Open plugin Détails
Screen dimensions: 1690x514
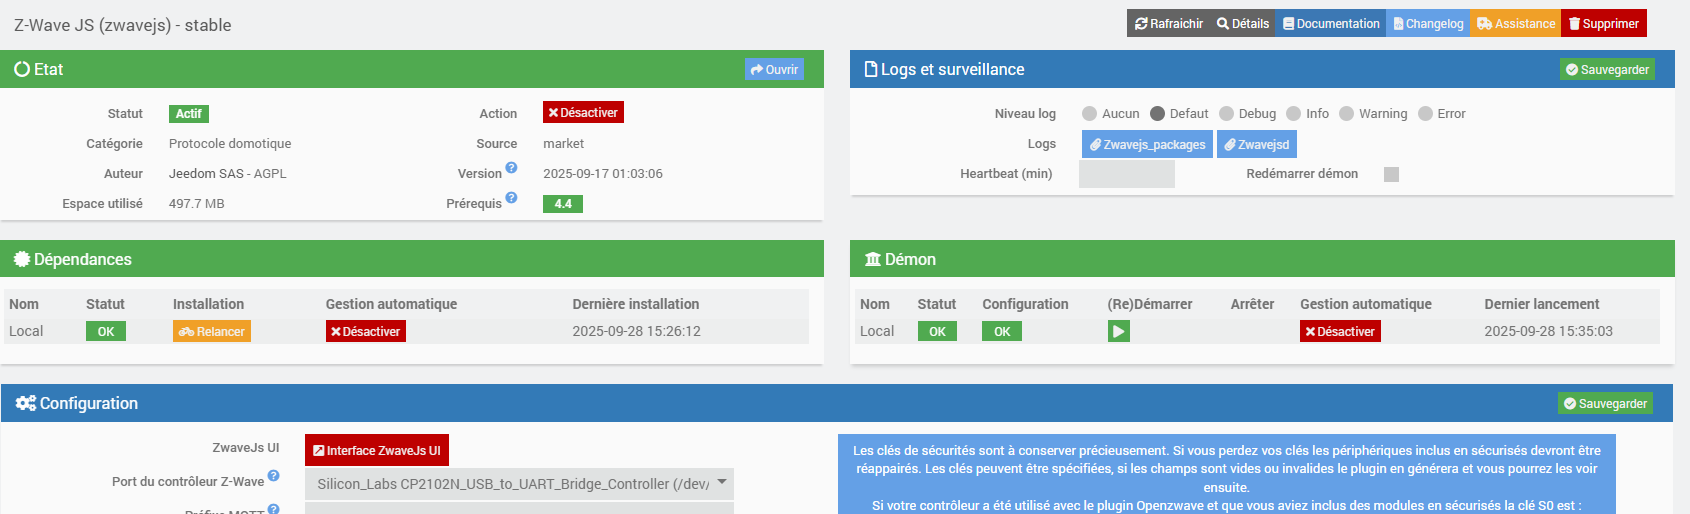click(1242, 23)
